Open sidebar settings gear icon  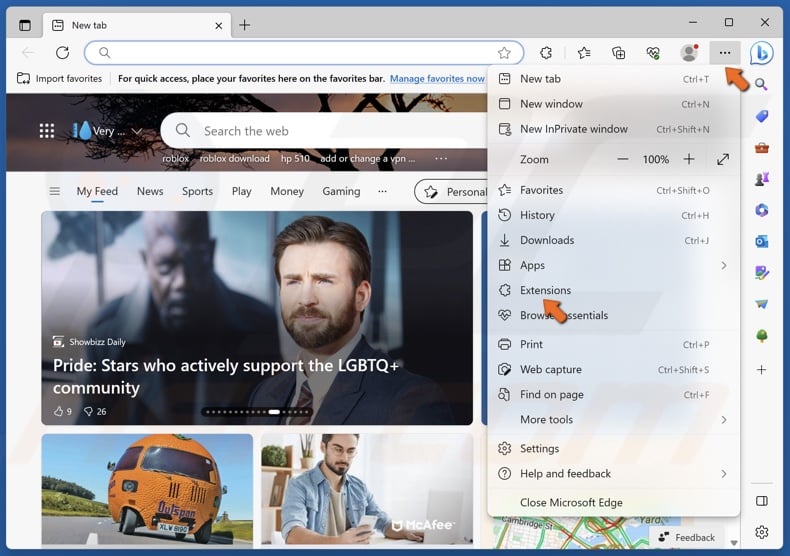[762, 532]
